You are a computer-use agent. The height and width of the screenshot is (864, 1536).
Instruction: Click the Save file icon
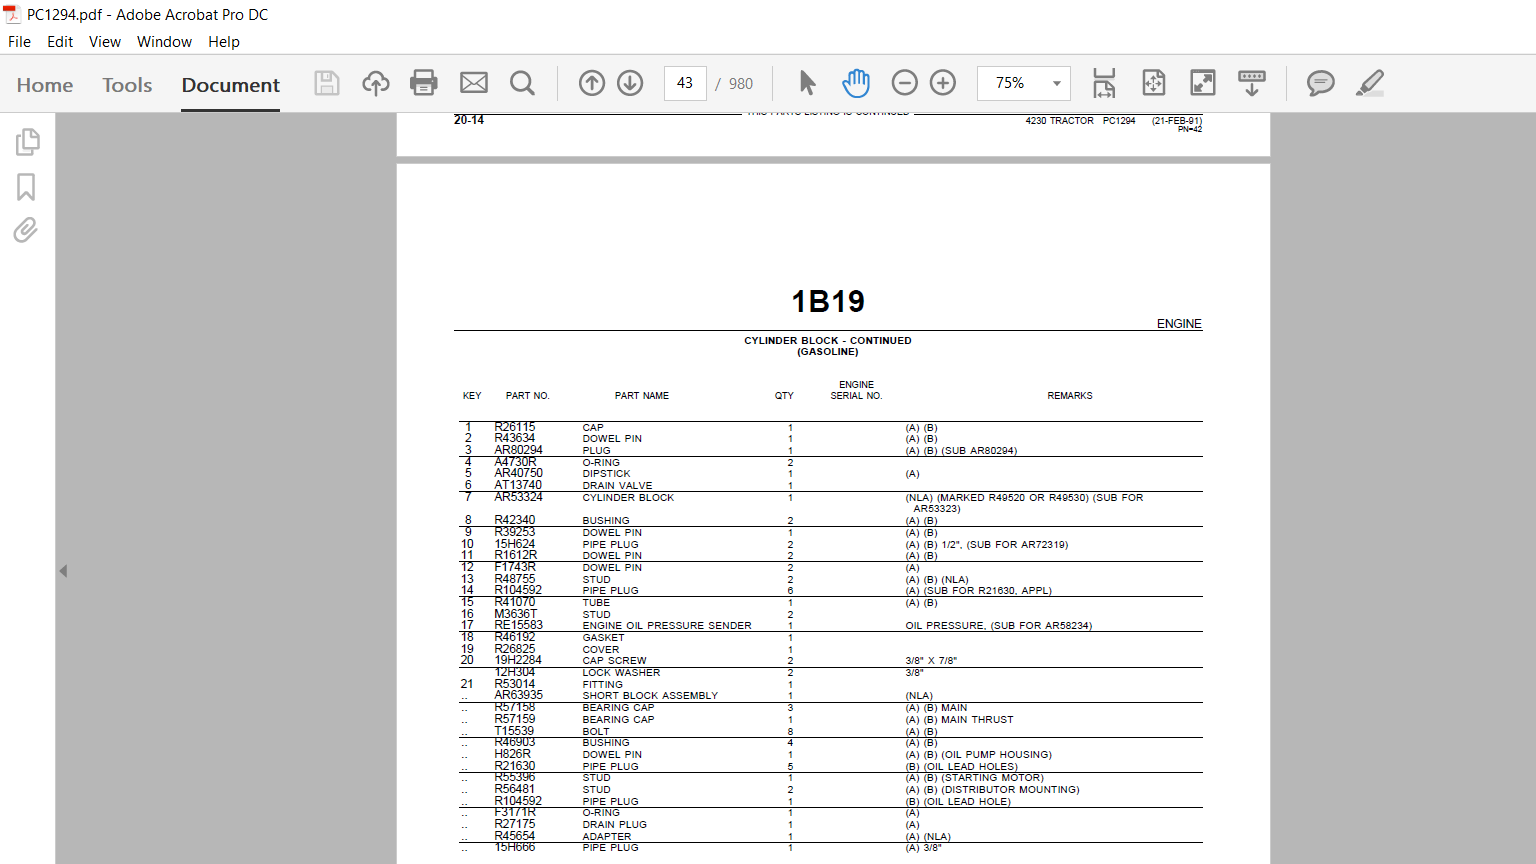point(327,83)
